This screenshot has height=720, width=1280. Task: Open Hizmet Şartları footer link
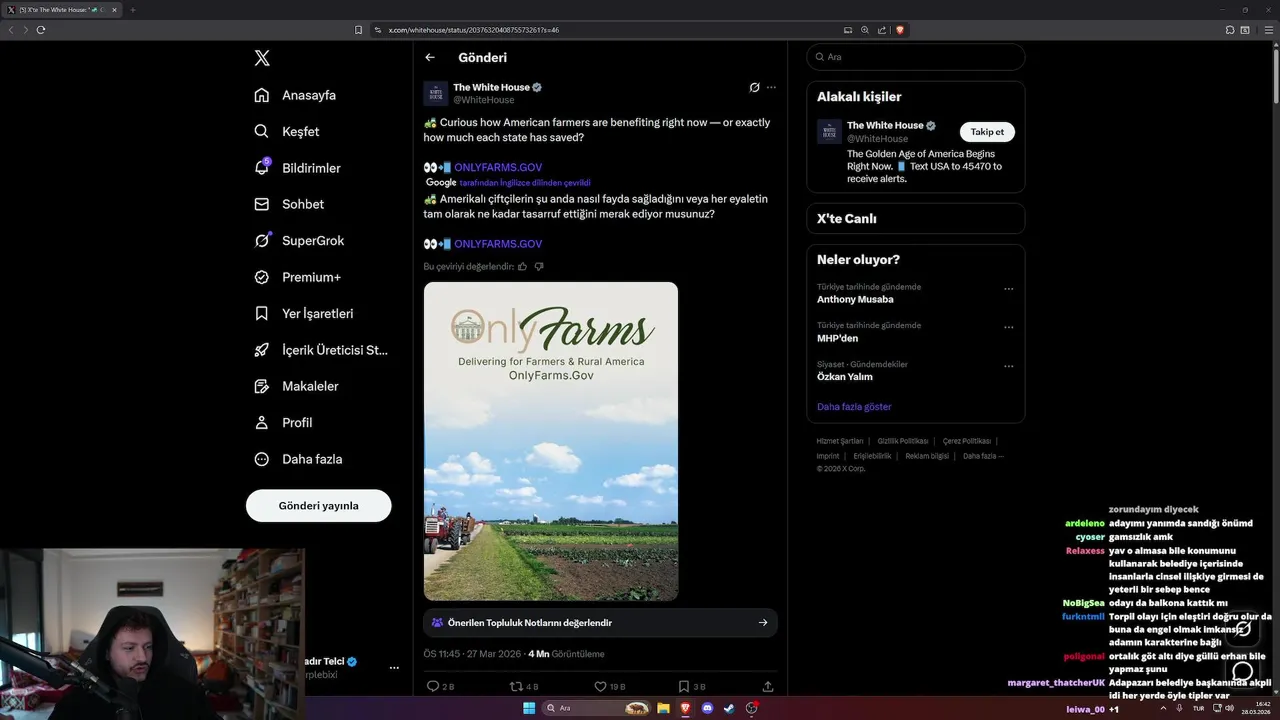[x=840, y=441]
